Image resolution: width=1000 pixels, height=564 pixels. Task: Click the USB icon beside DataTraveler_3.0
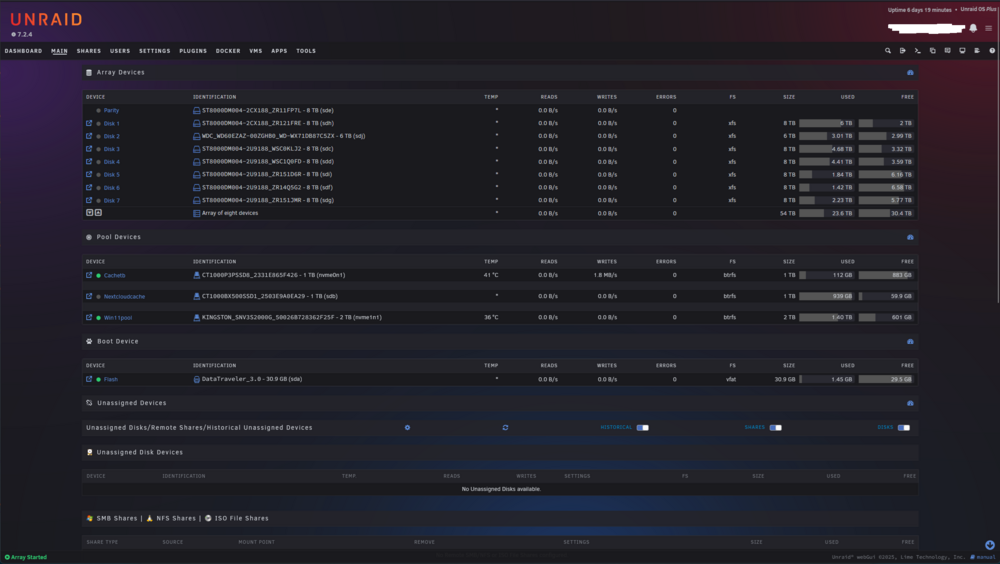pyautogui.click(x=196, y=379)
